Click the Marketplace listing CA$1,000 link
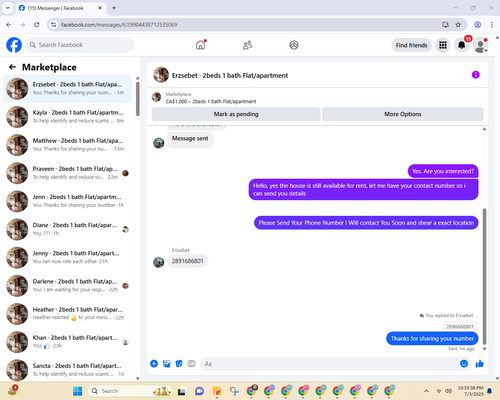Screen dimensions: 500x400 tap(211, 101)
